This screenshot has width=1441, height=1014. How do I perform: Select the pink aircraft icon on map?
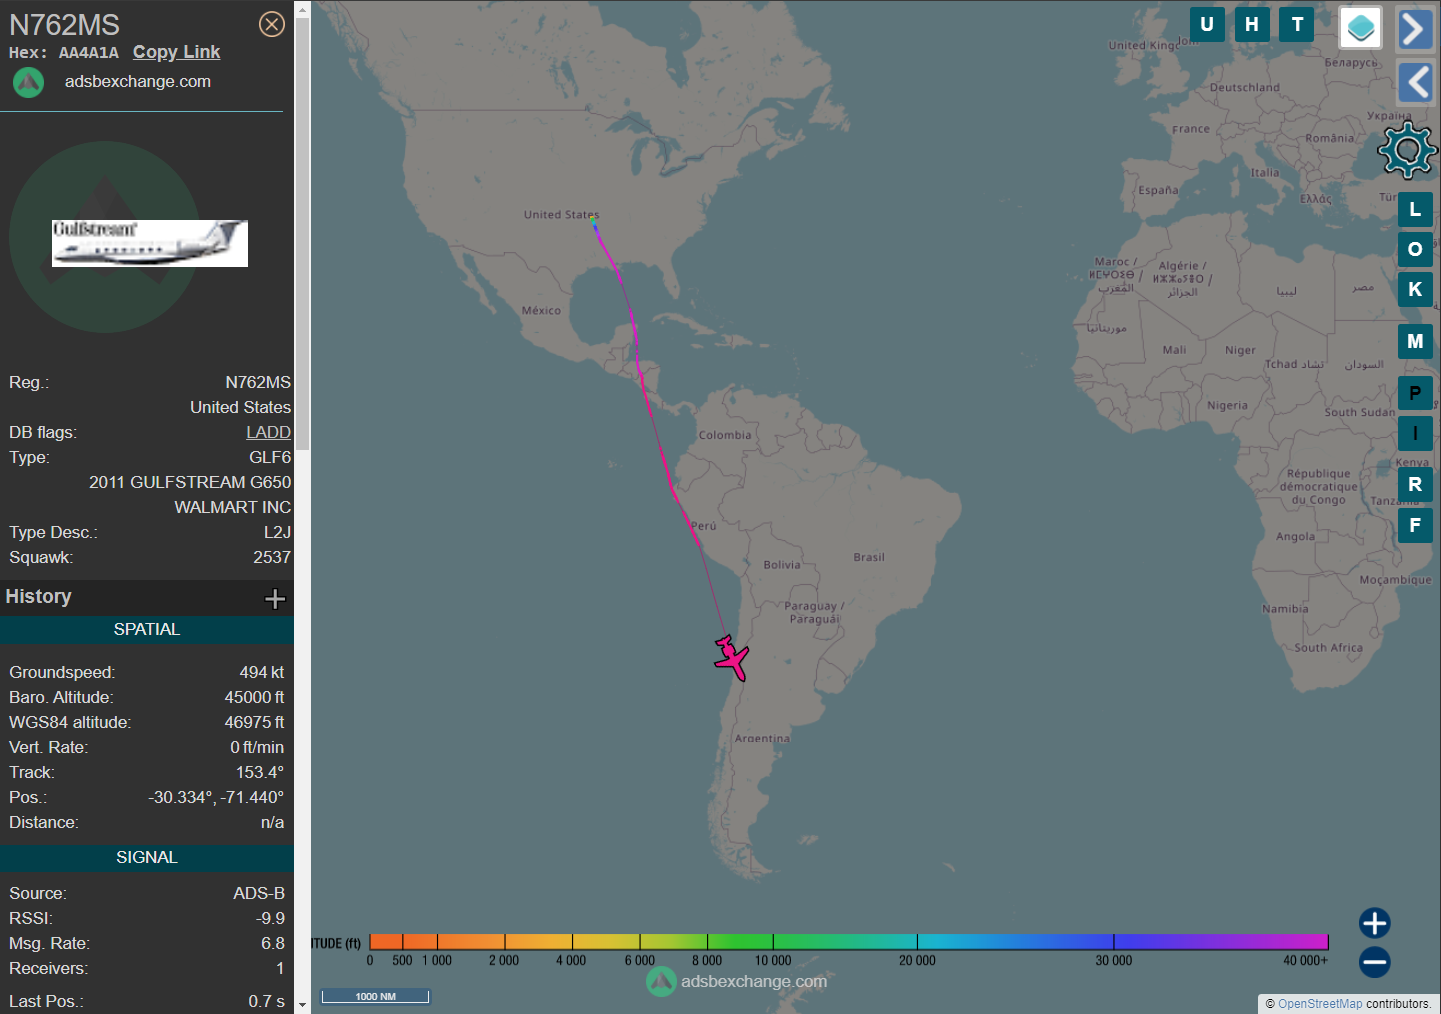pos(732,658)
